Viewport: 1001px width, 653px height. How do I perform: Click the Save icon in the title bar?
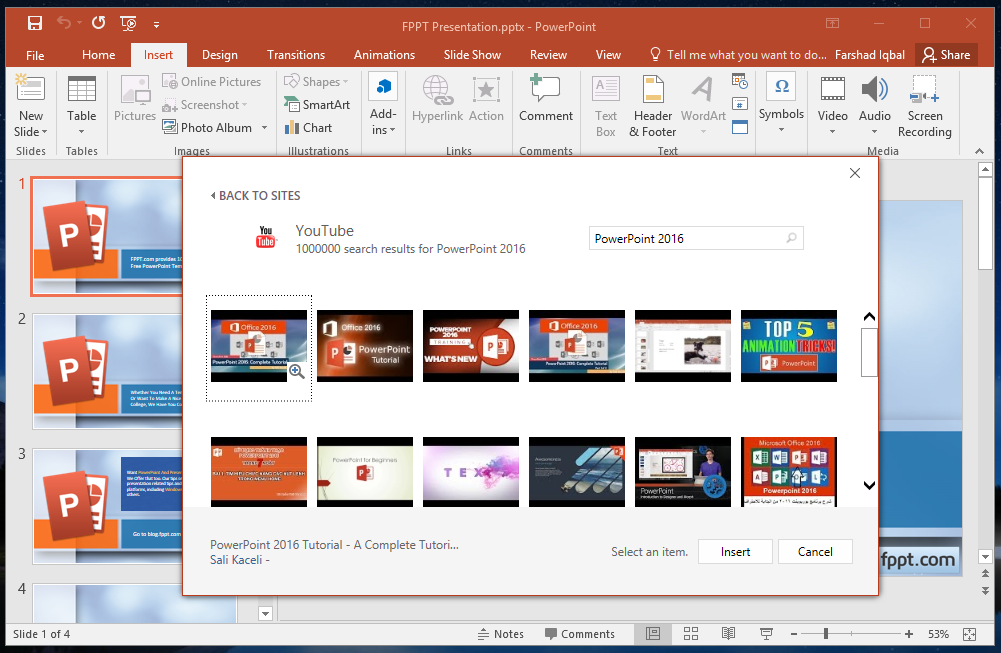tap(34, 22)
